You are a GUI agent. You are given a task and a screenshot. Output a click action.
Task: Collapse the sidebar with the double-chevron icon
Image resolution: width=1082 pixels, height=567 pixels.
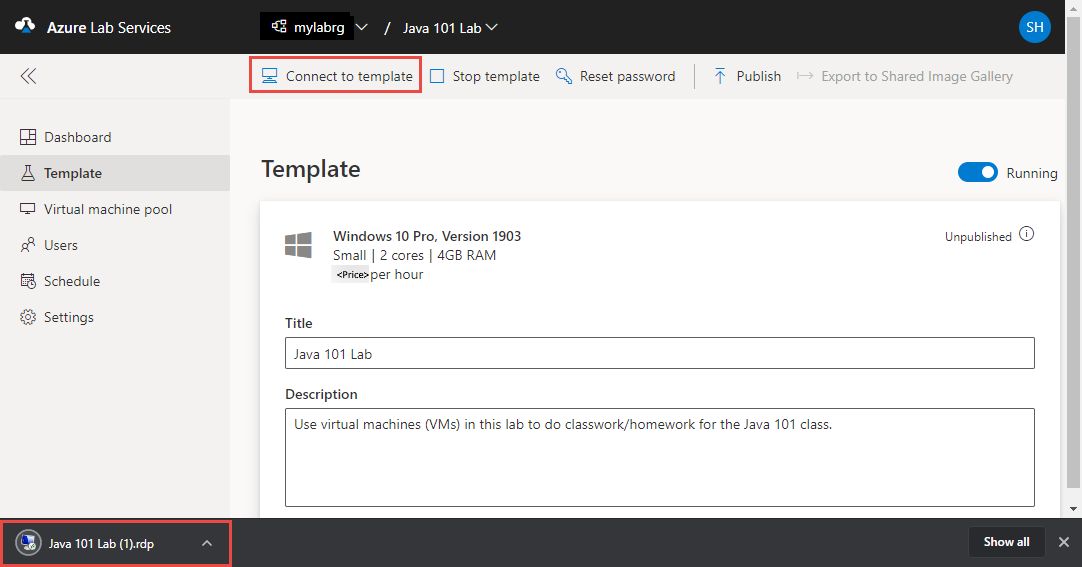(28, 76)
